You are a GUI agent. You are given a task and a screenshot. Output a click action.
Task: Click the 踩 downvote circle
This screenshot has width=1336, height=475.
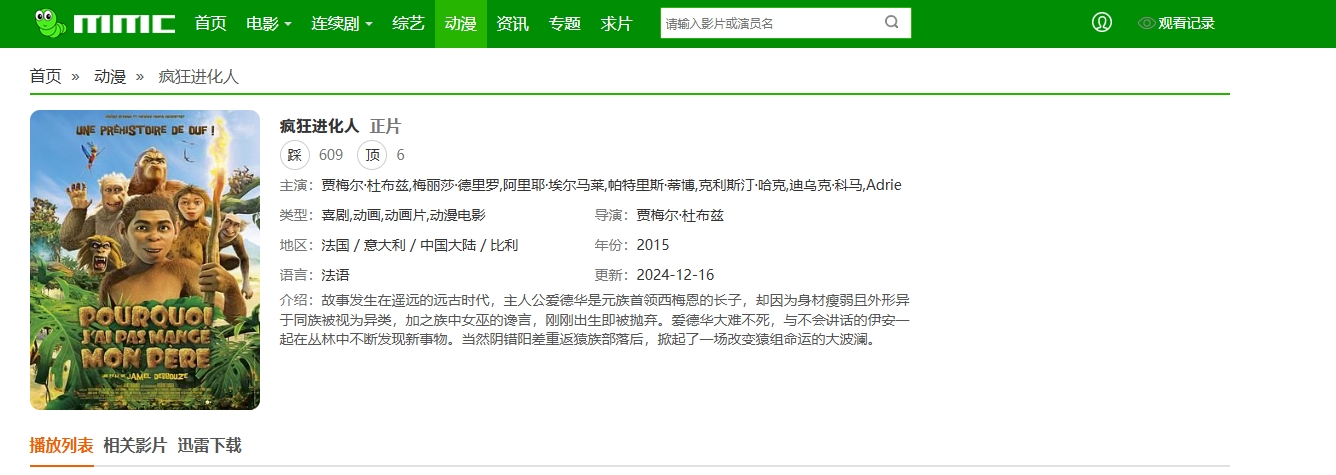(x=295, y=155)
